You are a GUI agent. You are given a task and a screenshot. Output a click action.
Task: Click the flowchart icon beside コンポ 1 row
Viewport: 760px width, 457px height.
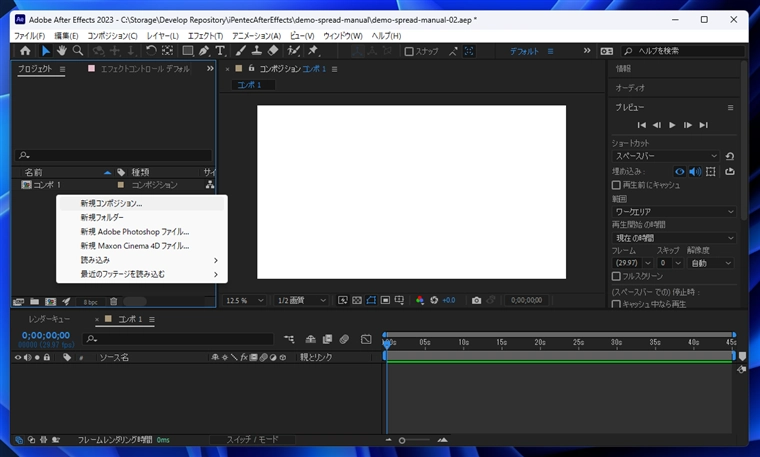click(209, 185)
